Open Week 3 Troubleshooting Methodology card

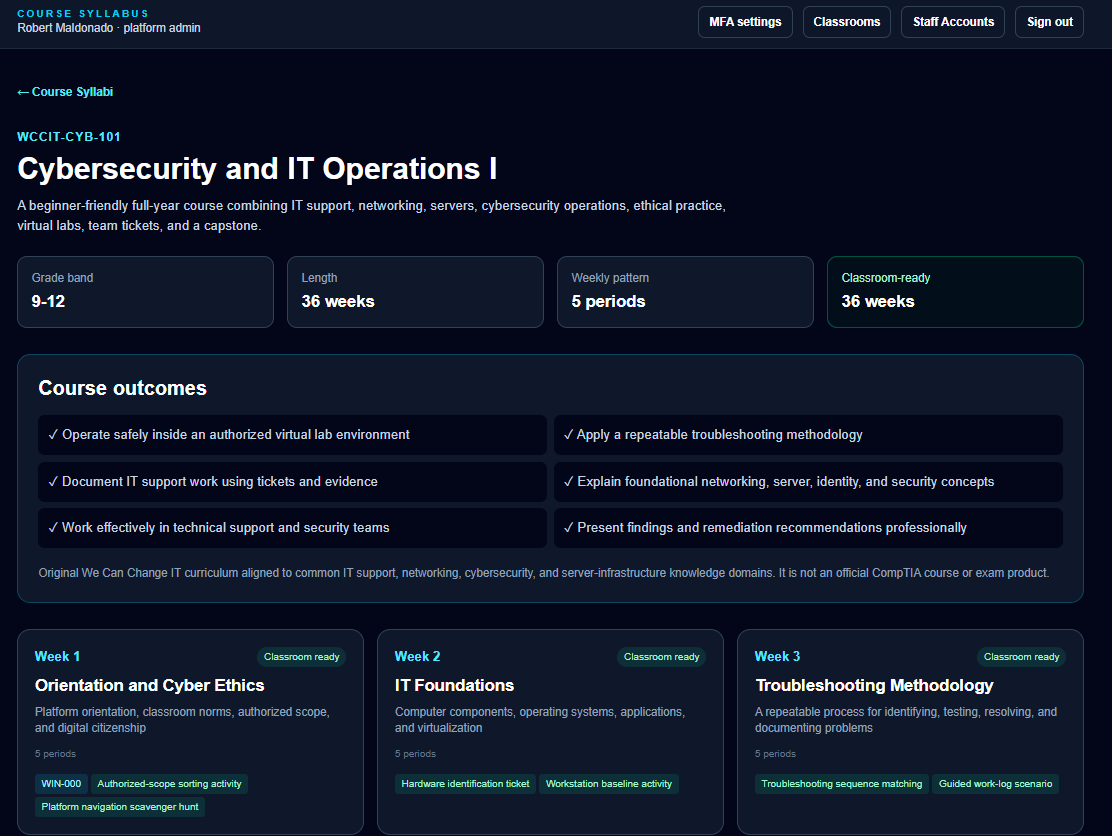pos(911,732)
